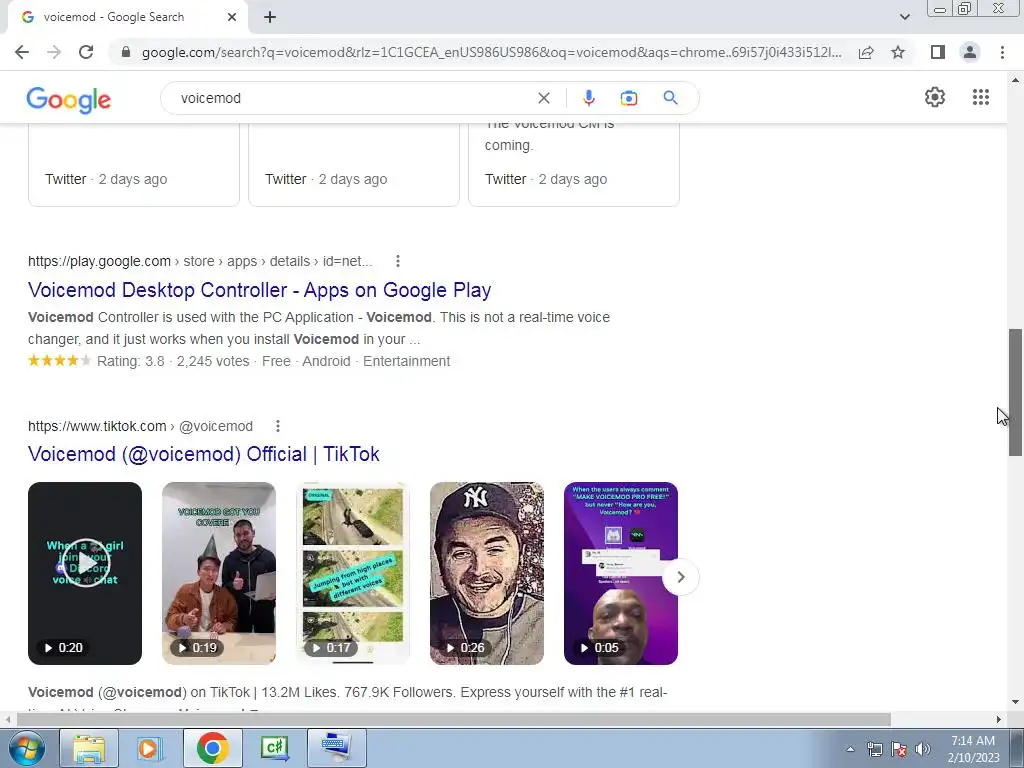This screenshot has width=1024, height=768.
Task: Click the scrollbar down arrow
Action: pos(1016,703)
